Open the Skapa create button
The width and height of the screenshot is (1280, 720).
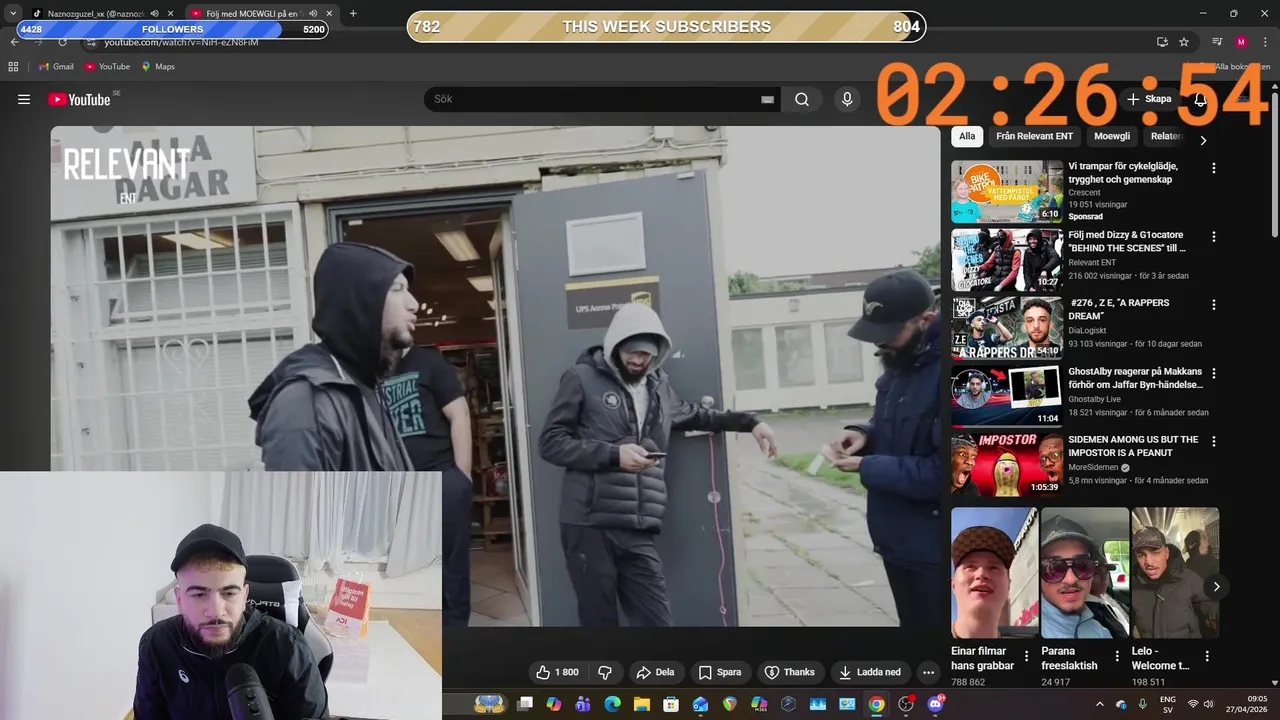point(1149,99)
